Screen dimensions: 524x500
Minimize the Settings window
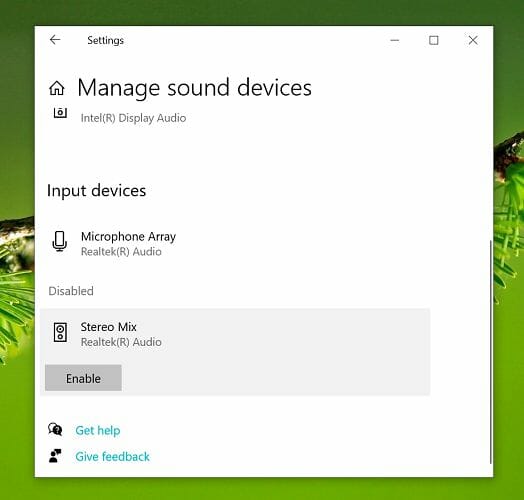pyautogui.click(x=395, y=40)
